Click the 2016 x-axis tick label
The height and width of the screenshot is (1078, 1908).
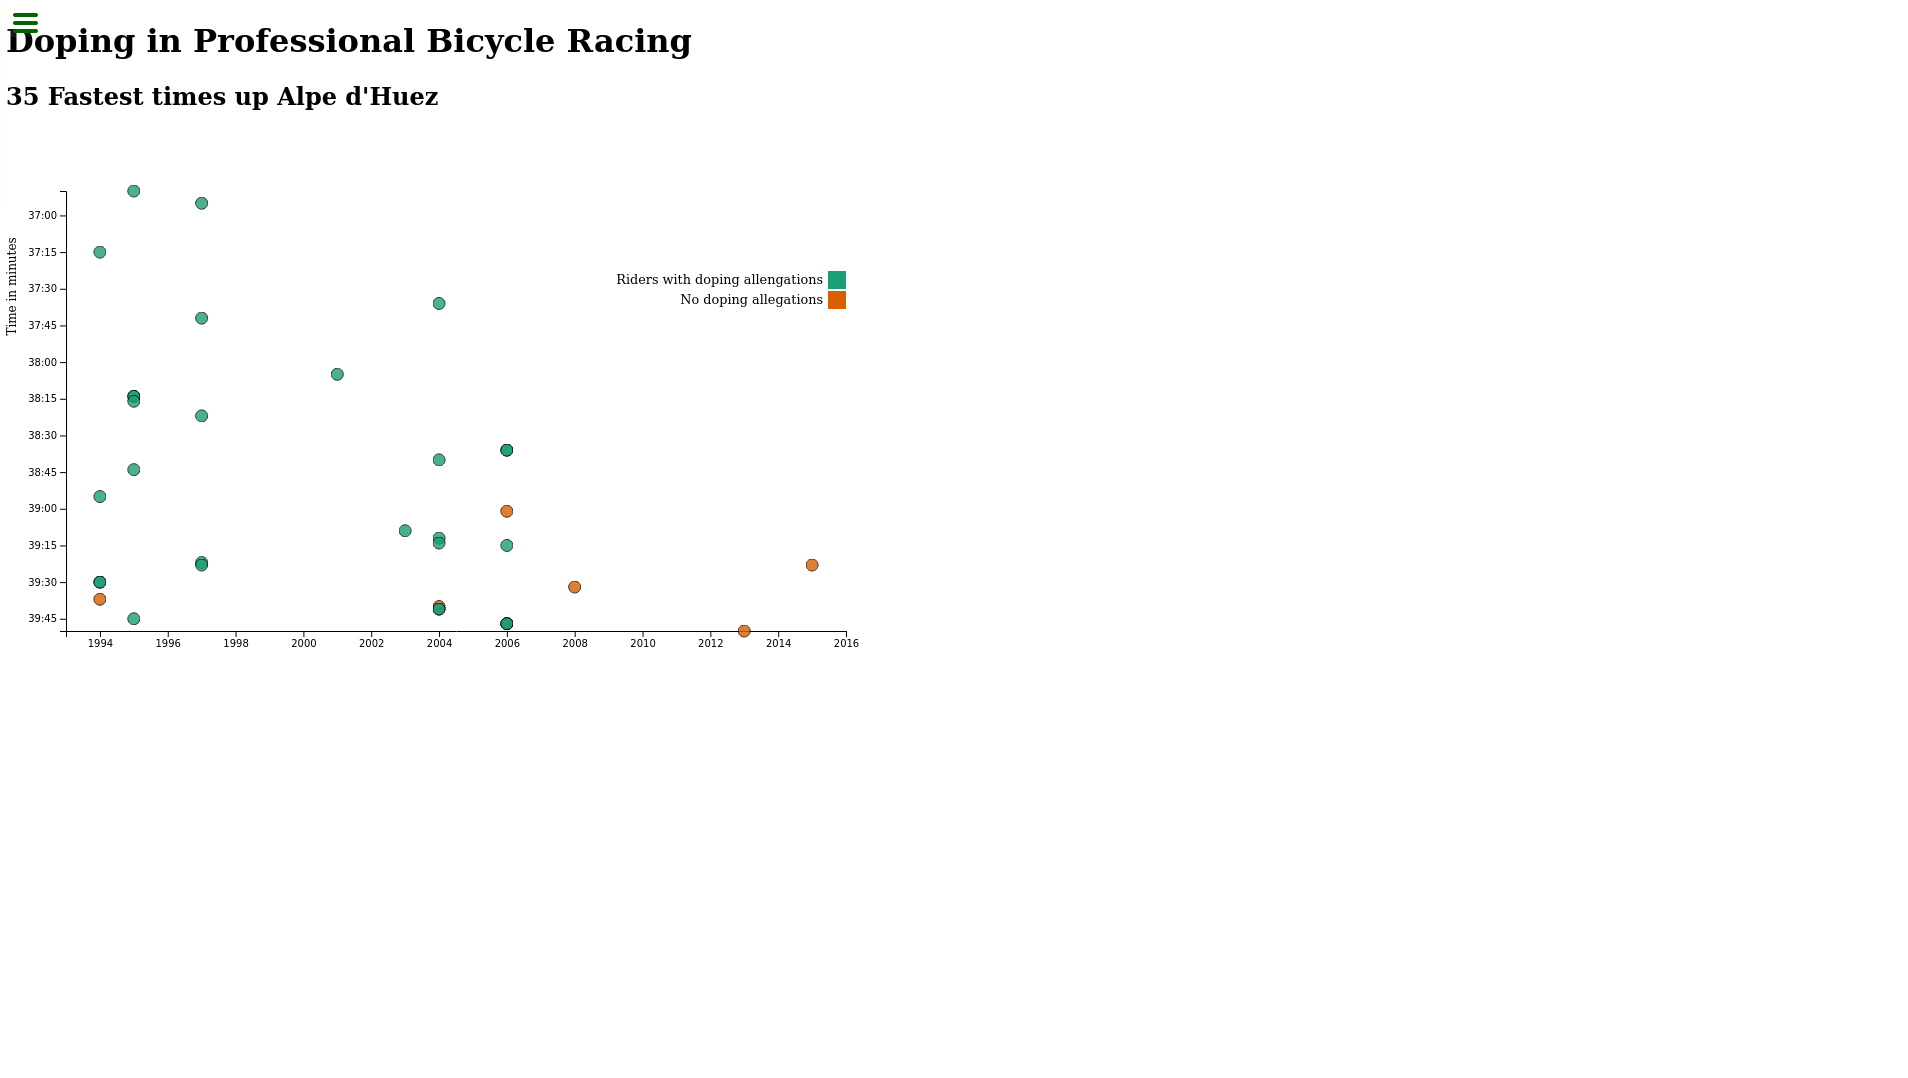pyautogui.click(x=847, y=644)
